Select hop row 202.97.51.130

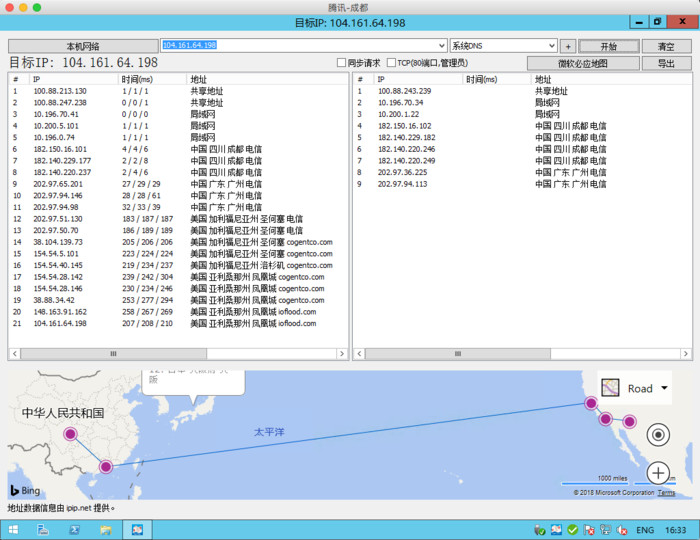coord(178,219)
